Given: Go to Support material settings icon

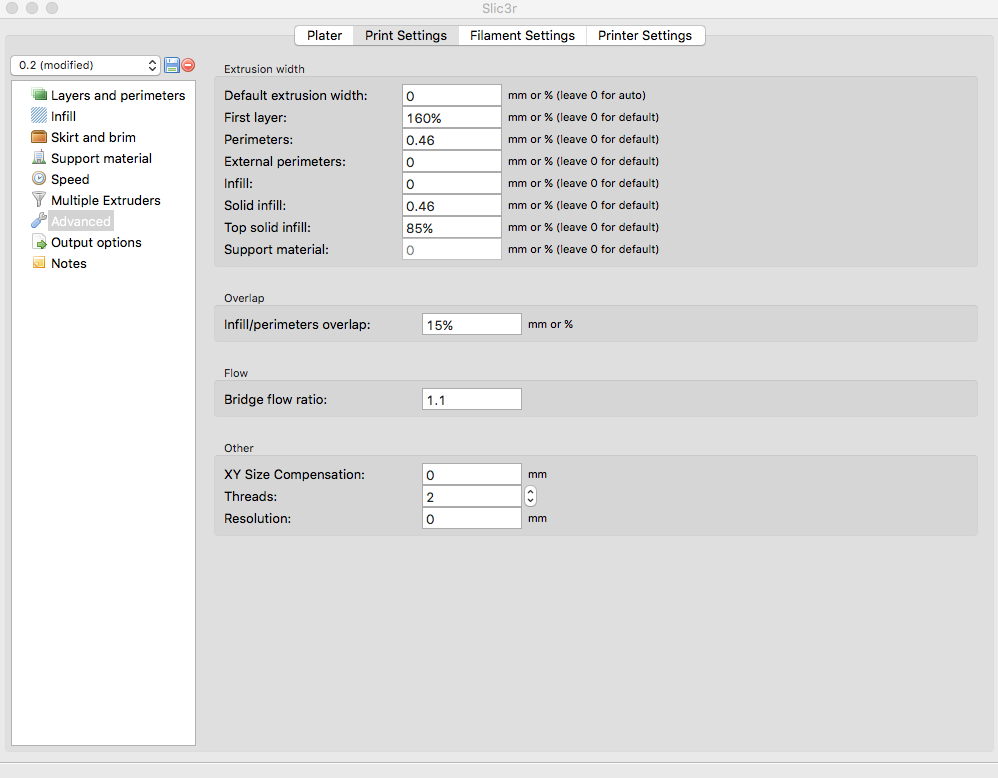Looking at the screenshot, I should tap(39, 158).
